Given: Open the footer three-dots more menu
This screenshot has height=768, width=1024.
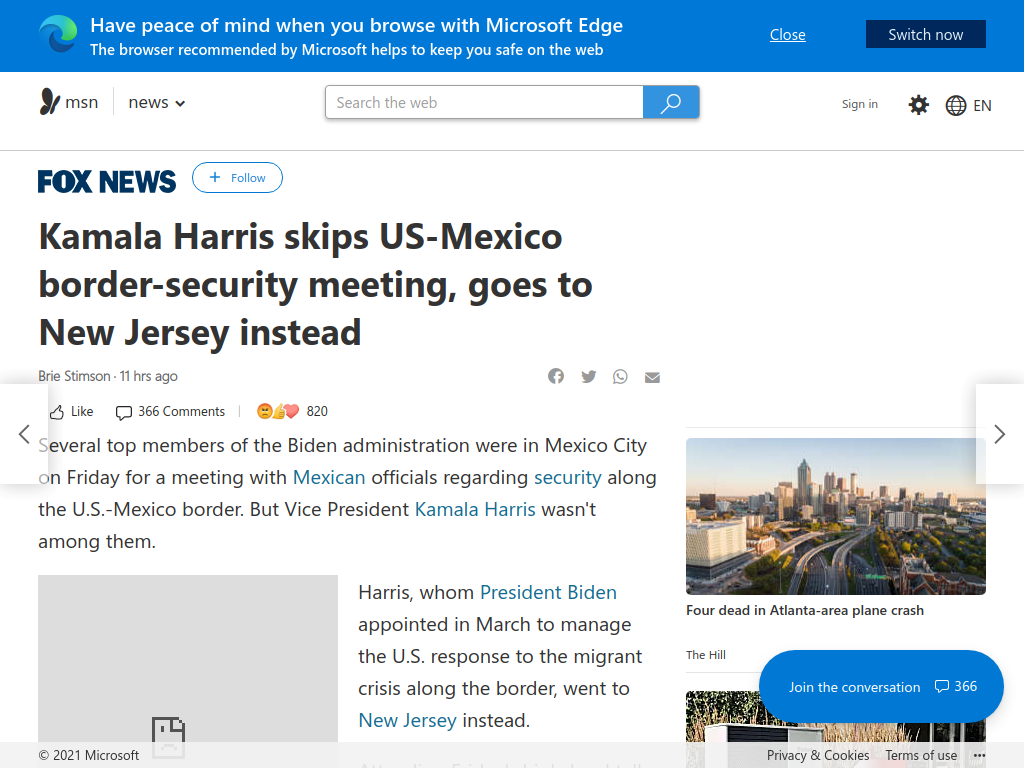Looking at the screenshot, I should point(979,756).
